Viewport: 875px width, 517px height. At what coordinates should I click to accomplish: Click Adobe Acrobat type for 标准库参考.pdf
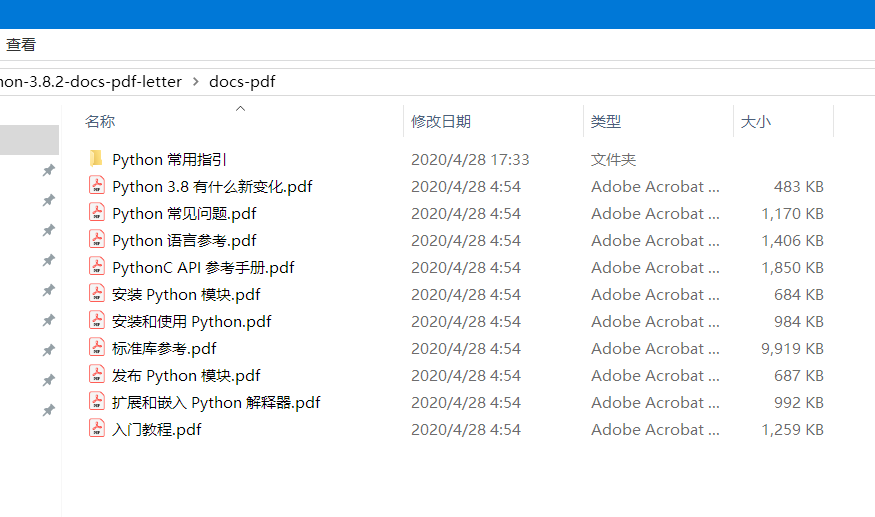pyautogui.click(x=655, y=348)
